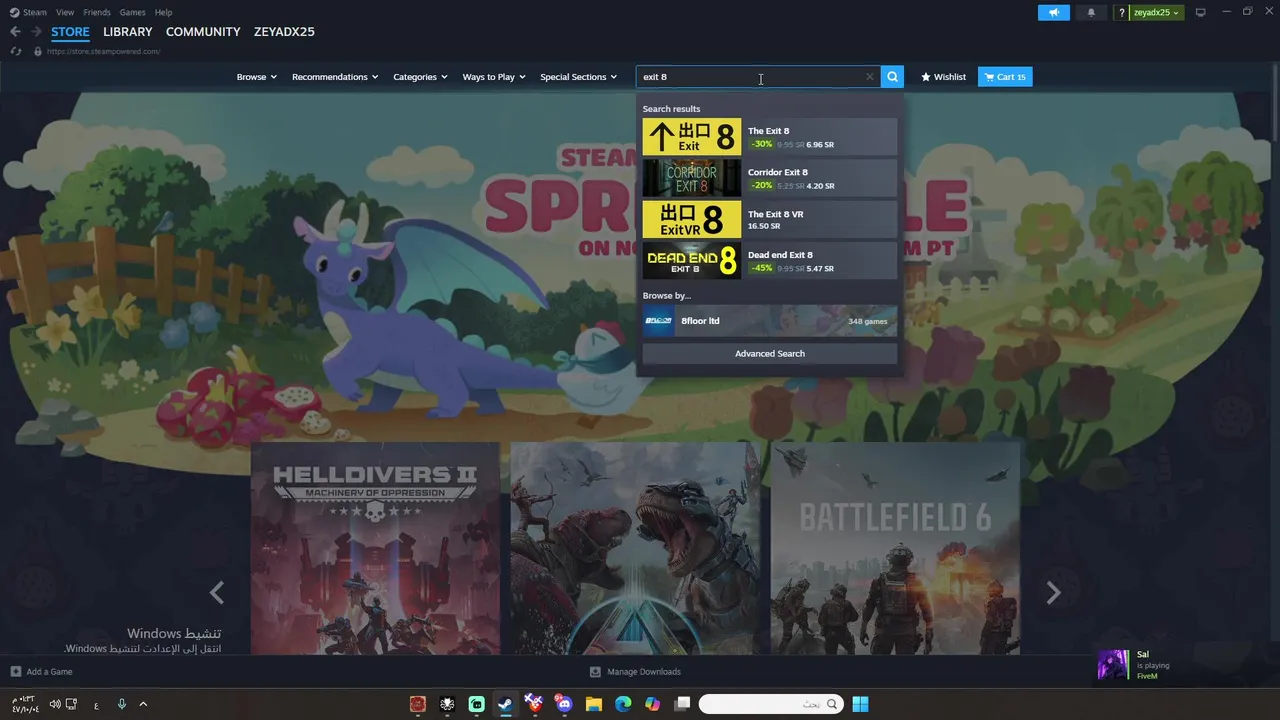1280x720 pixels.
Task: Browse by 8floor ltd publisher
Action: point(770,321)
